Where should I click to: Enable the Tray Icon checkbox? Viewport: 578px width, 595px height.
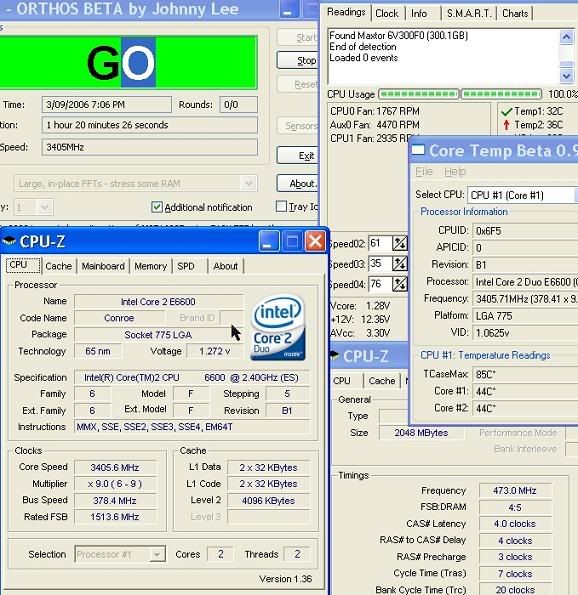[x=281, y=207]
